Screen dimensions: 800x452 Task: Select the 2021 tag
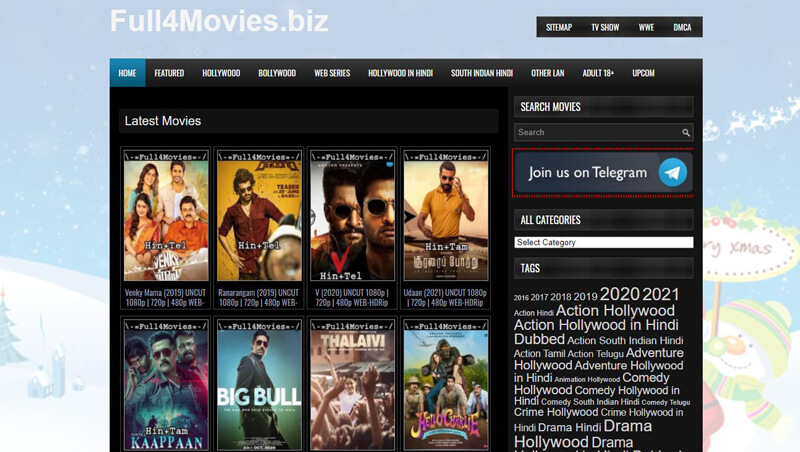pyautogui.click(x=661, y=294)
